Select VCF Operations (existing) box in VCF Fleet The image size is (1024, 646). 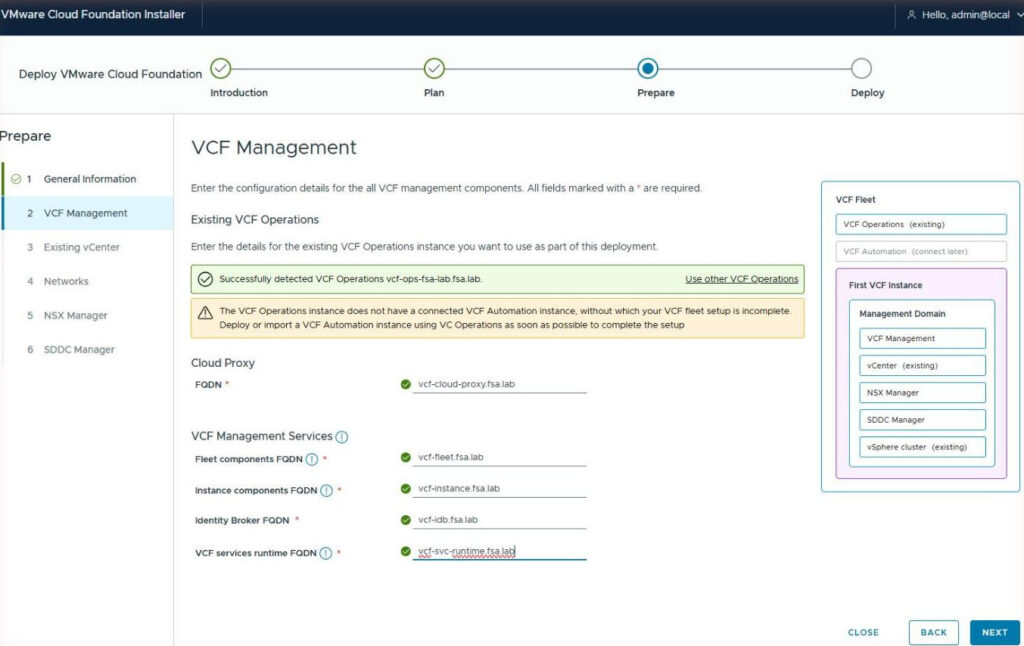921,224
